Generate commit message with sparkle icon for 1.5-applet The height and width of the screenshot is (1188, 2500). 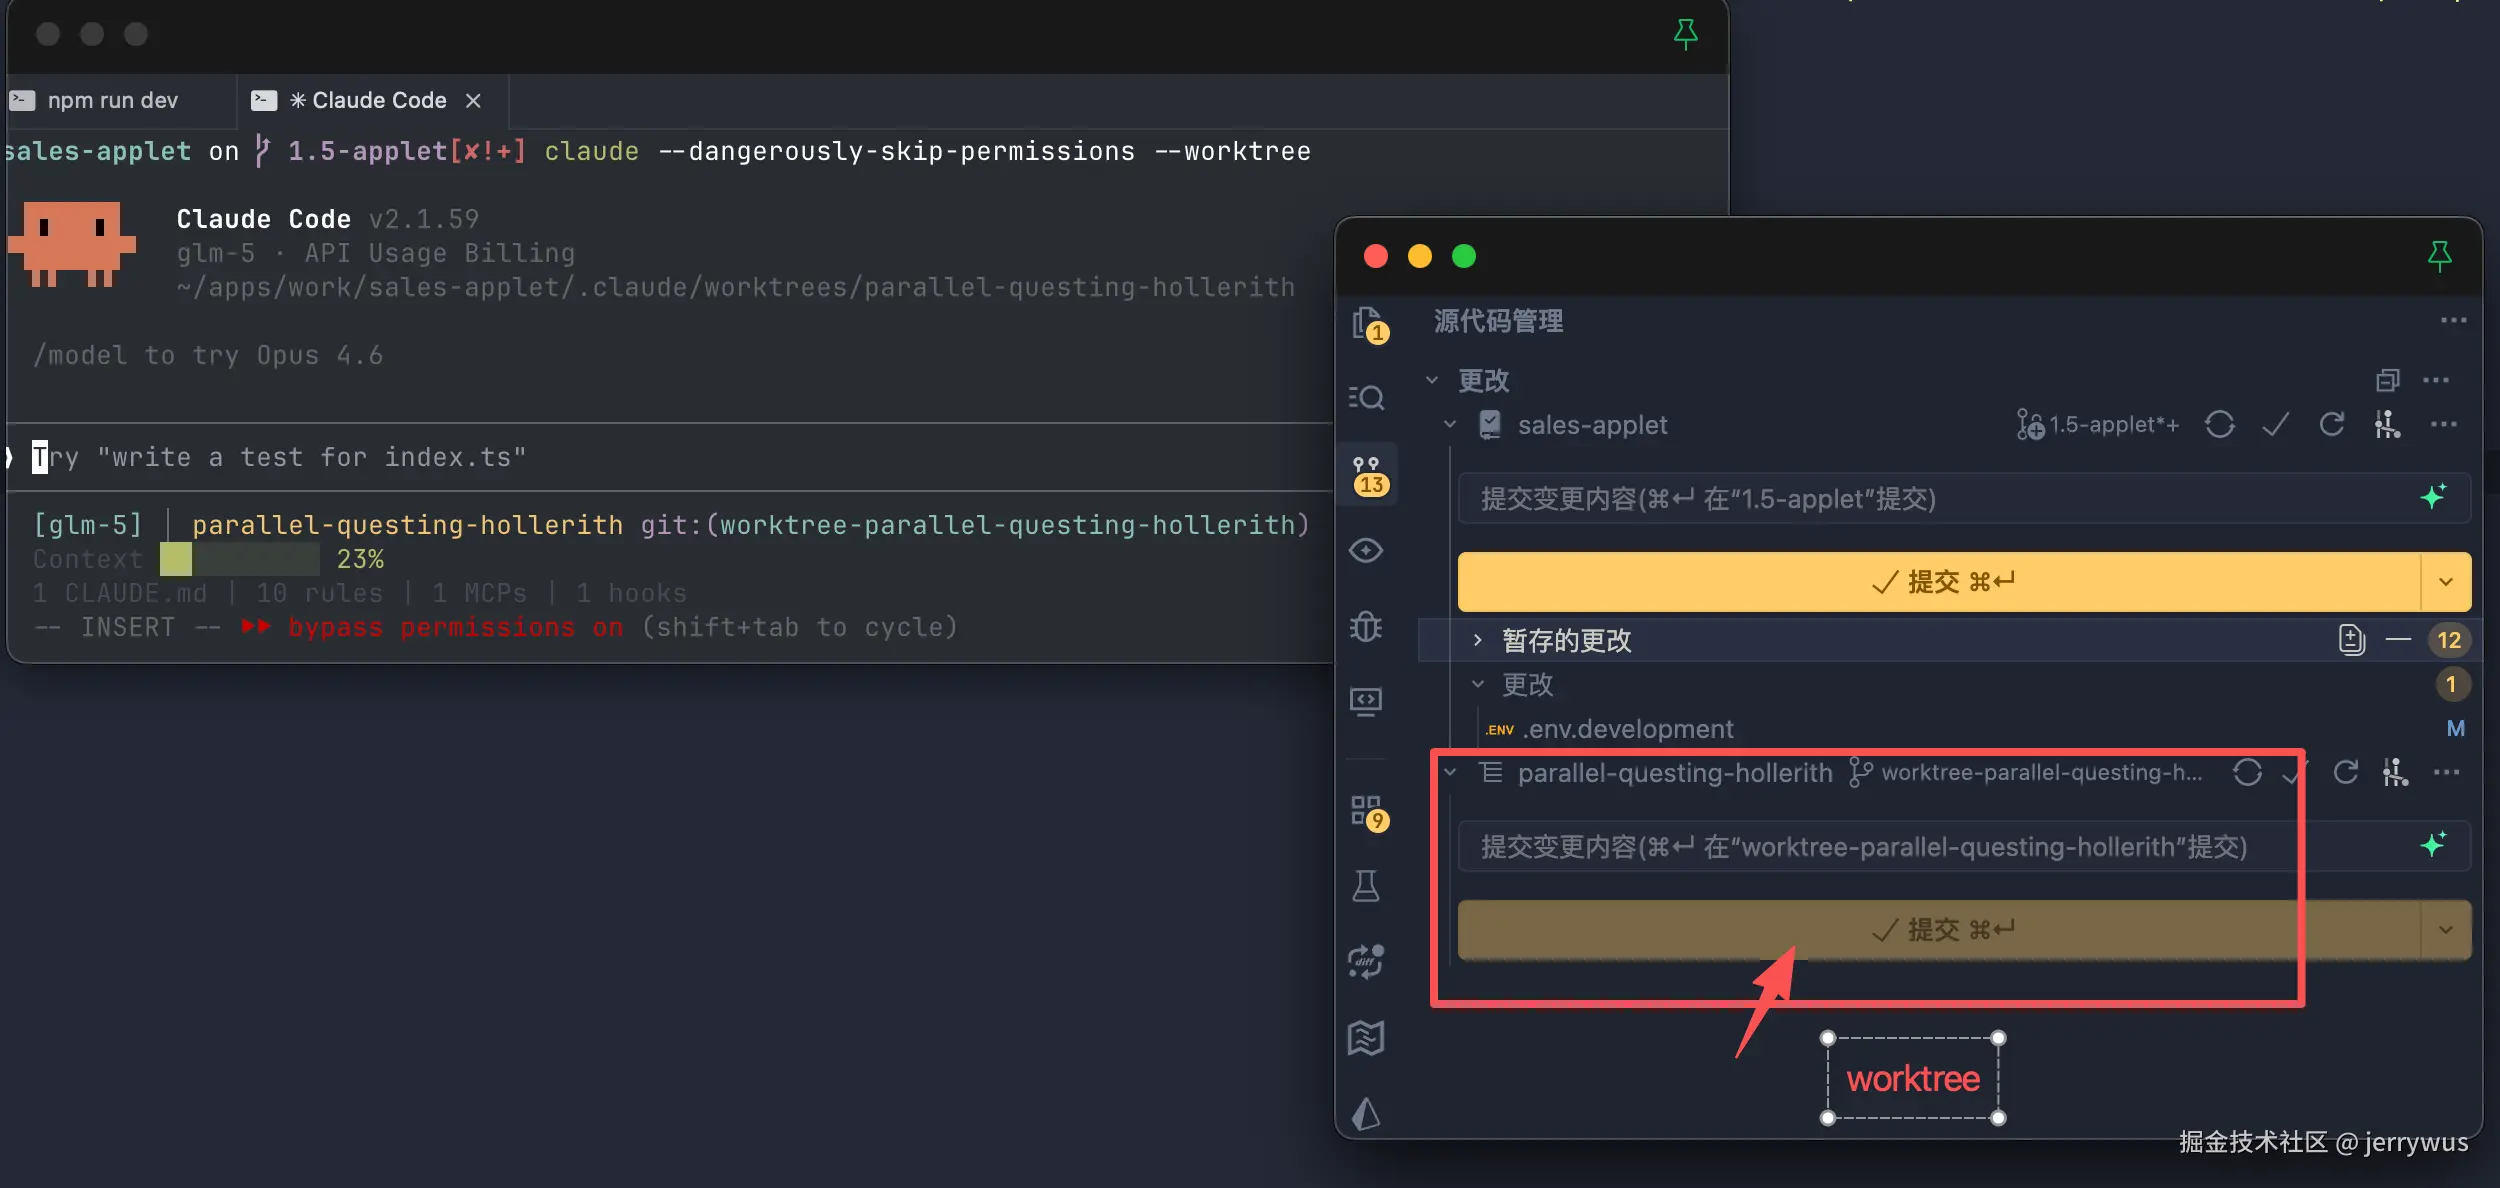(x=2433, y=497)
